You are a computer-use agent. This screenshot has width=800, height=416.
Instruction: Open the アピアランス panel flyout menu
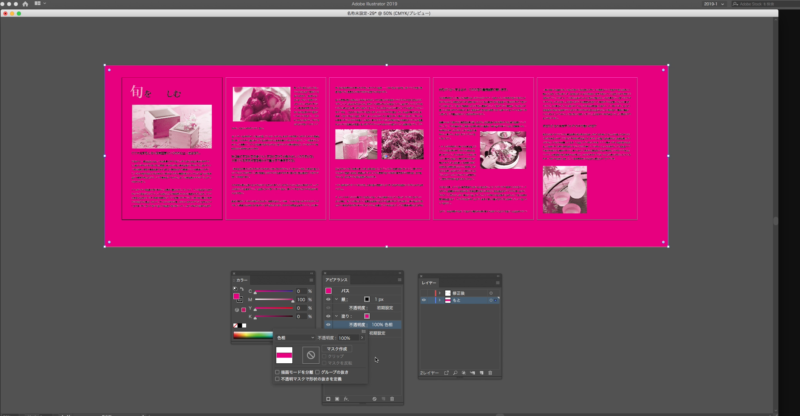tap(399, 280)
